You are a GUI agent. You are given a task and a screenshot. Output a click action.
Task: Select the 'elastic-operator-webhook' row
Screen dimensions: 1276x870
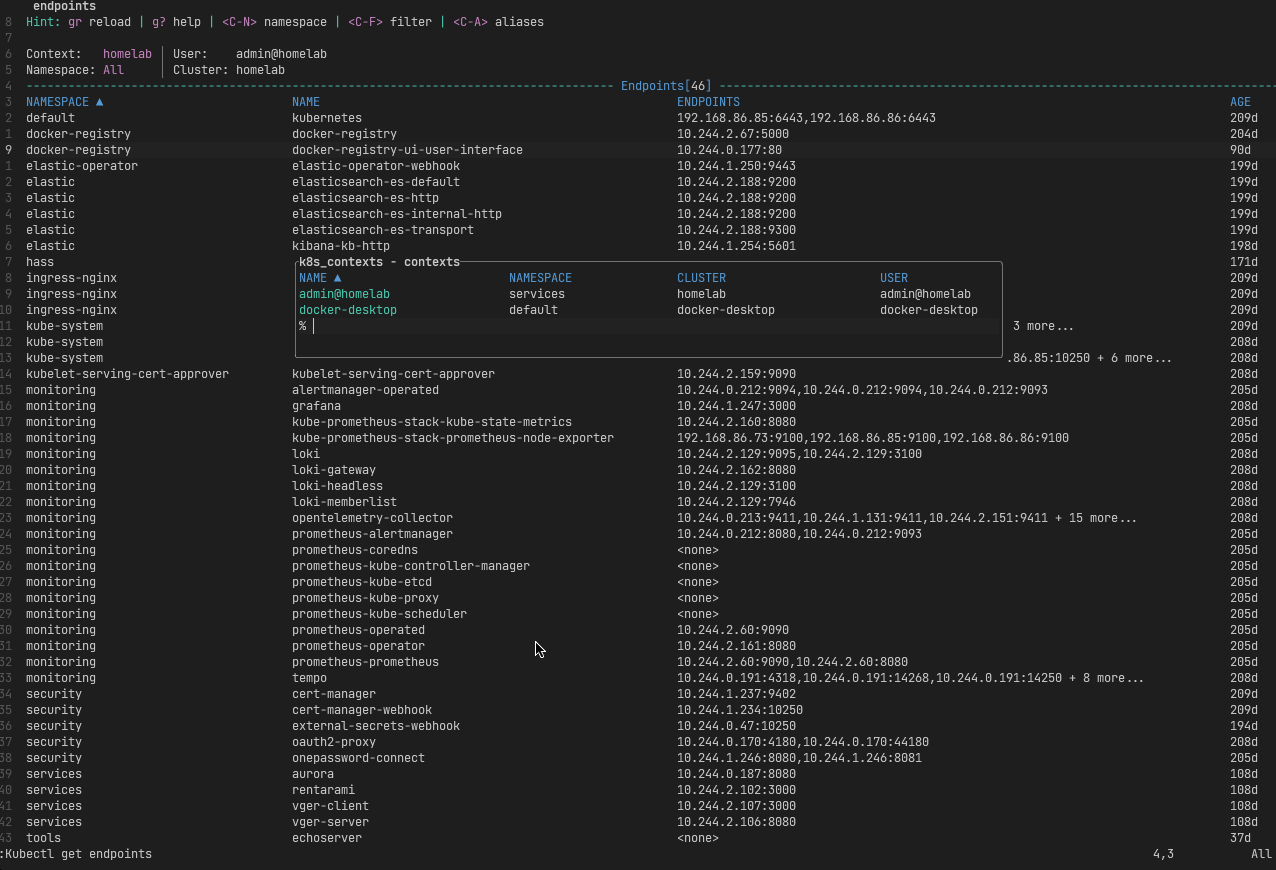coord(638,166)
